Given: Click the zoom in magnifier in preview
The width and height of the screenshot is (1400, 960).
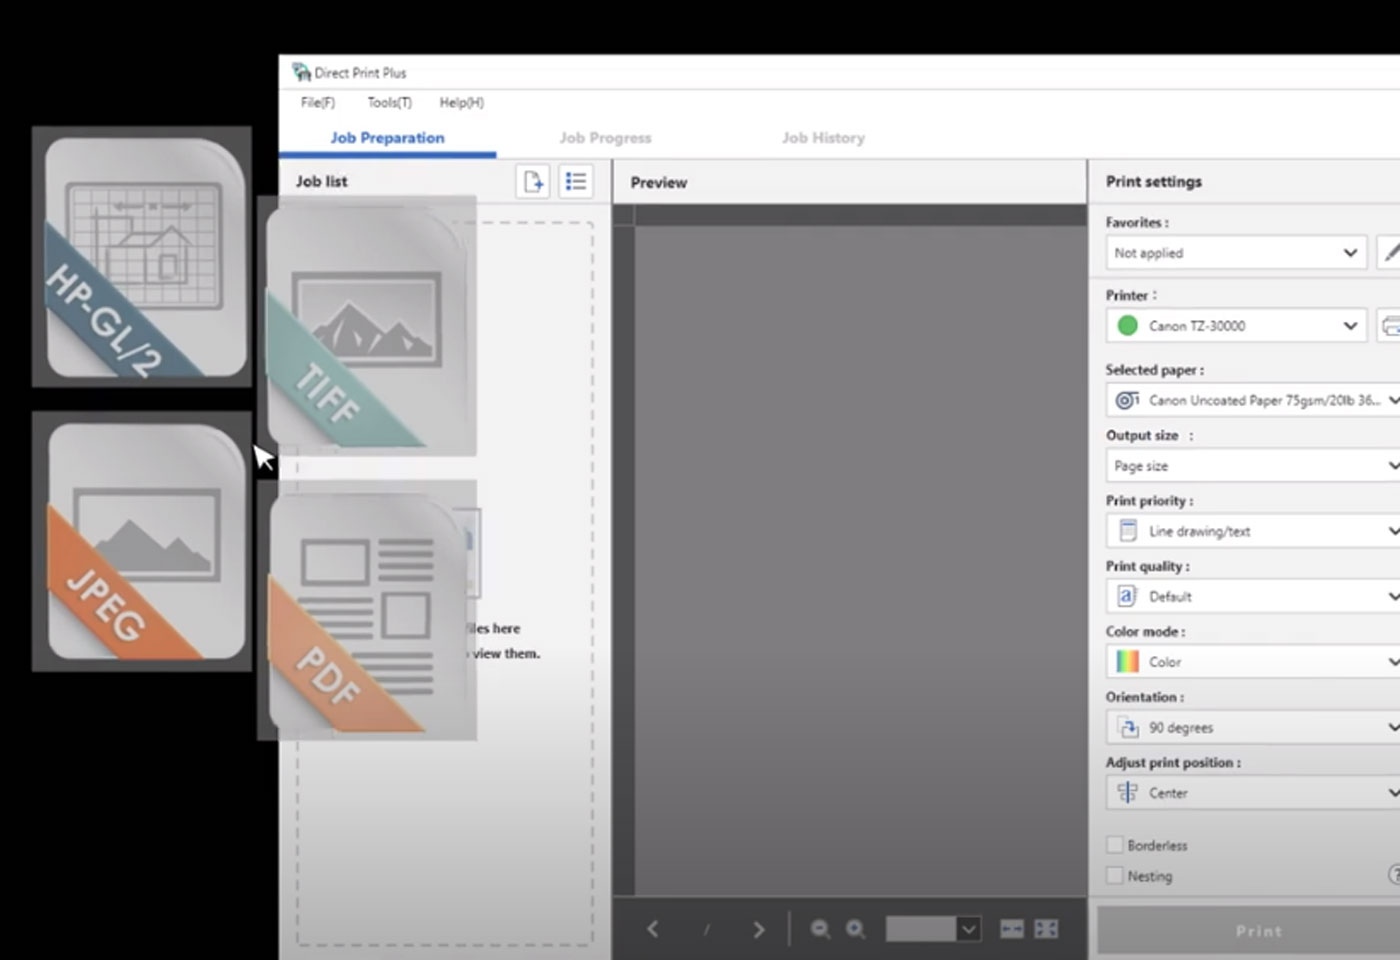Looking at the screenshot, I should click(856, 929).
